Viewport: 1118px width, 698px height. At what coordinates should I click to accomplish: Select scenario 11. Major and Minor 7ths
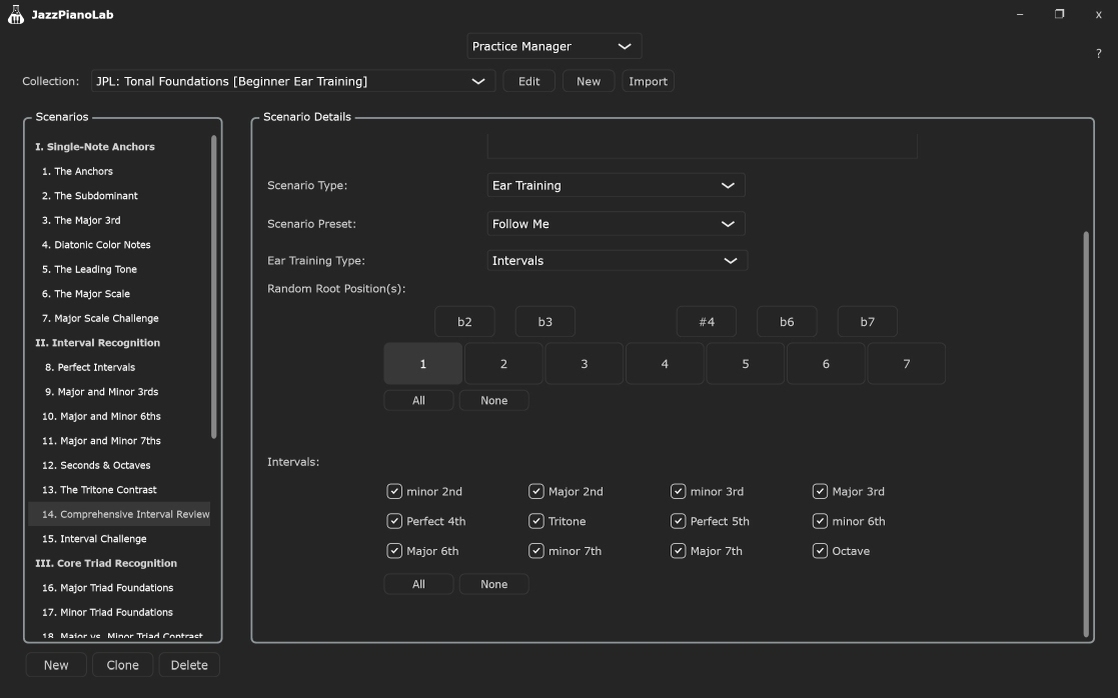(119, 441)
